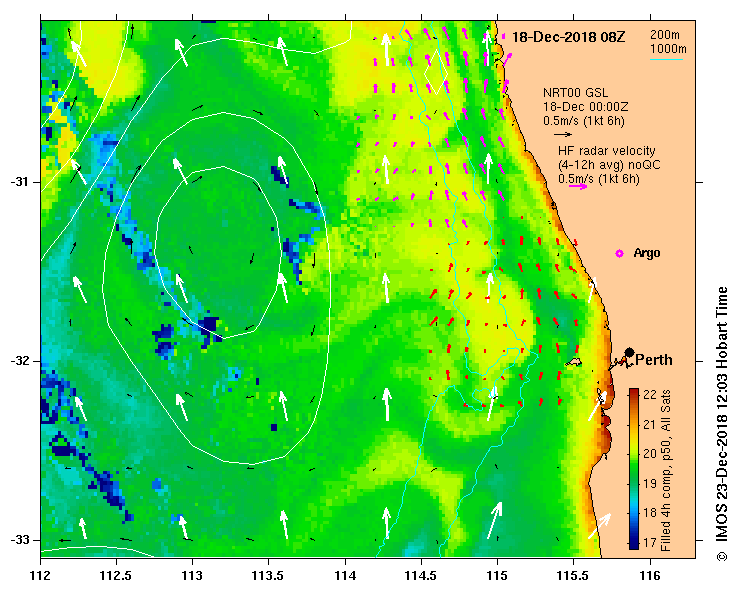The width and height of the screenshot is (739, 592).
Task: Click the 'Perth' city label
Action: (x=654, y=360)
